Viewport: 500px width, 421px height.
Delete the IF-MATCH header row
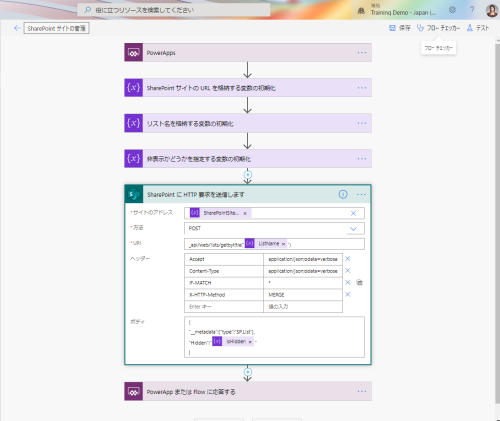point(347,282)
